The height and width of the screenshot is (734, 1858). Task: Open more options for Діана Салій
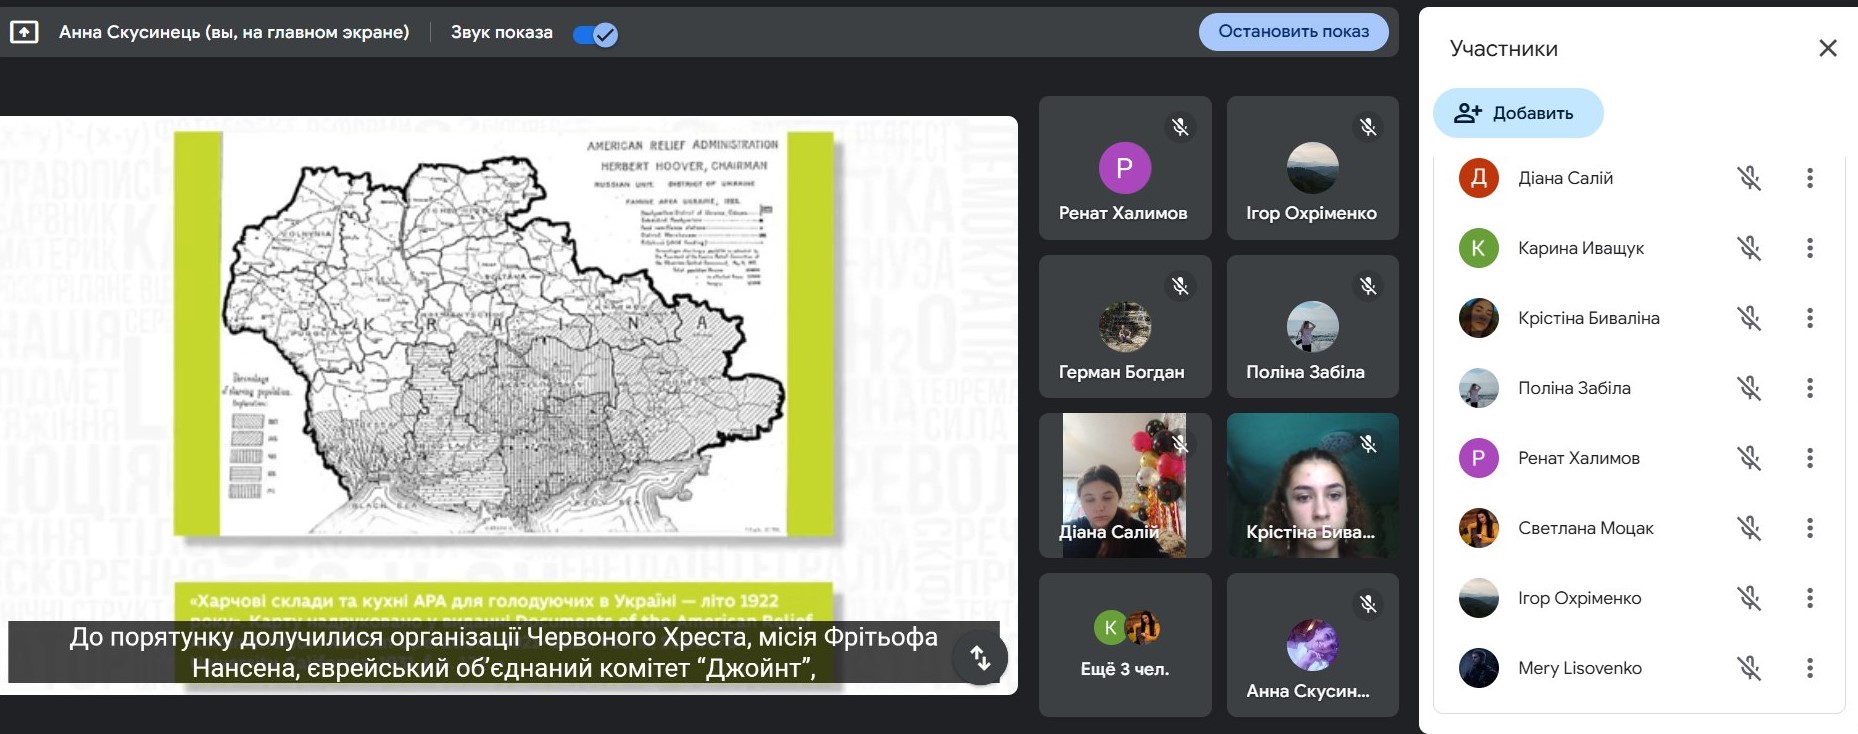pos(1809,178)
